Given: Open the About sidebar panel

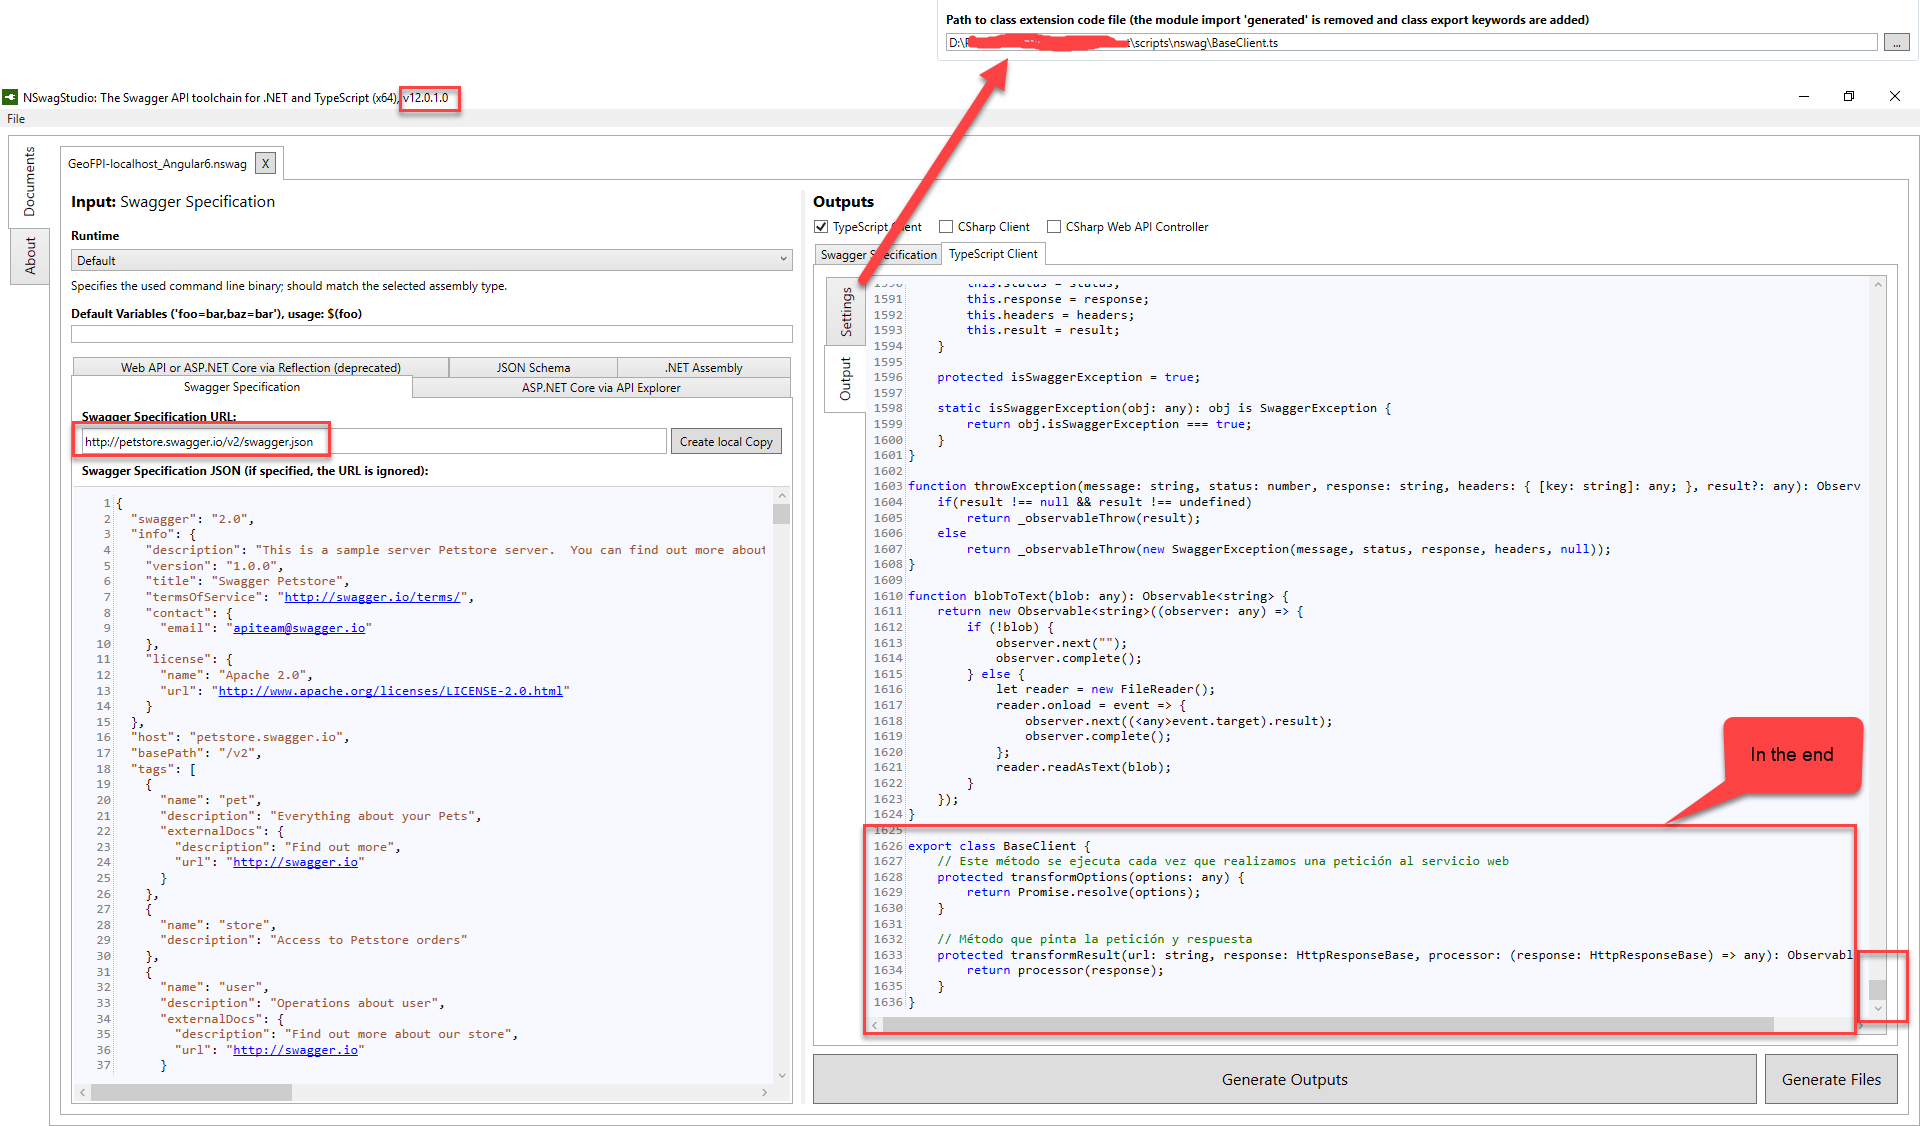Looking at the screenshot, I should click(x=29, y=256).
